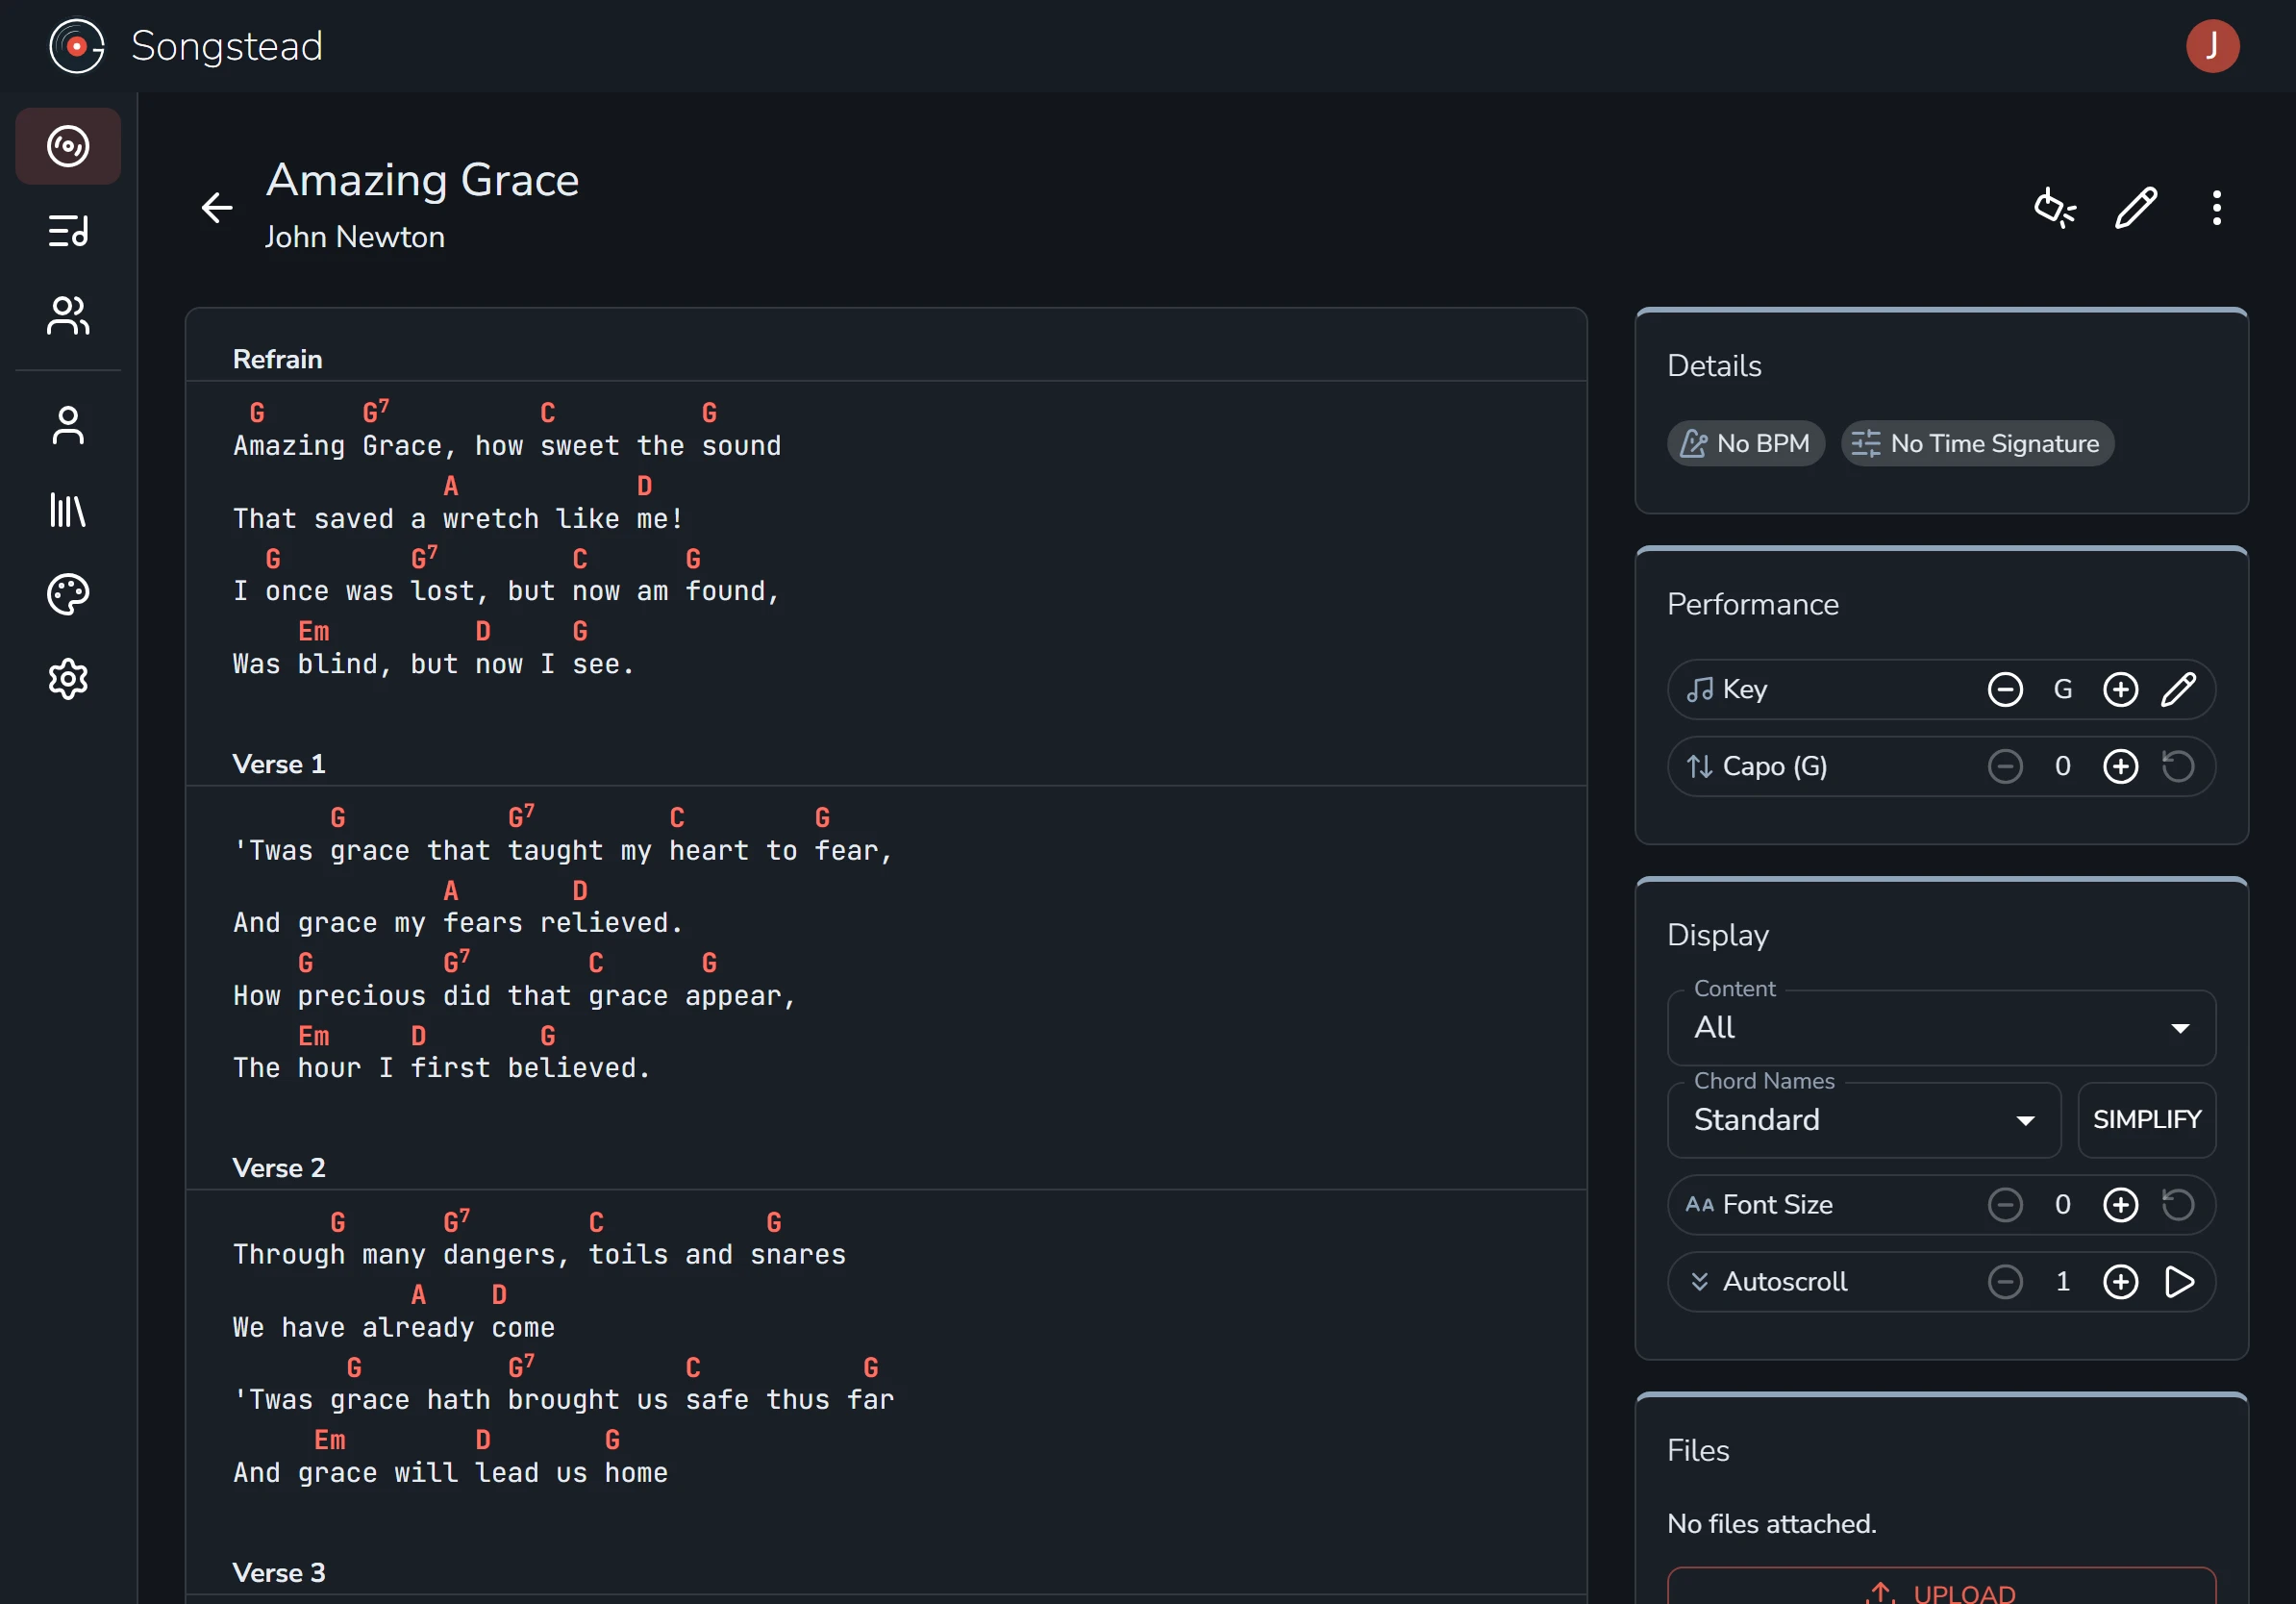Image resolution: width=2296 pixels, height=1604 pixels.
Task: Open the Library books sidebar icon
Action: click(68, 510)
